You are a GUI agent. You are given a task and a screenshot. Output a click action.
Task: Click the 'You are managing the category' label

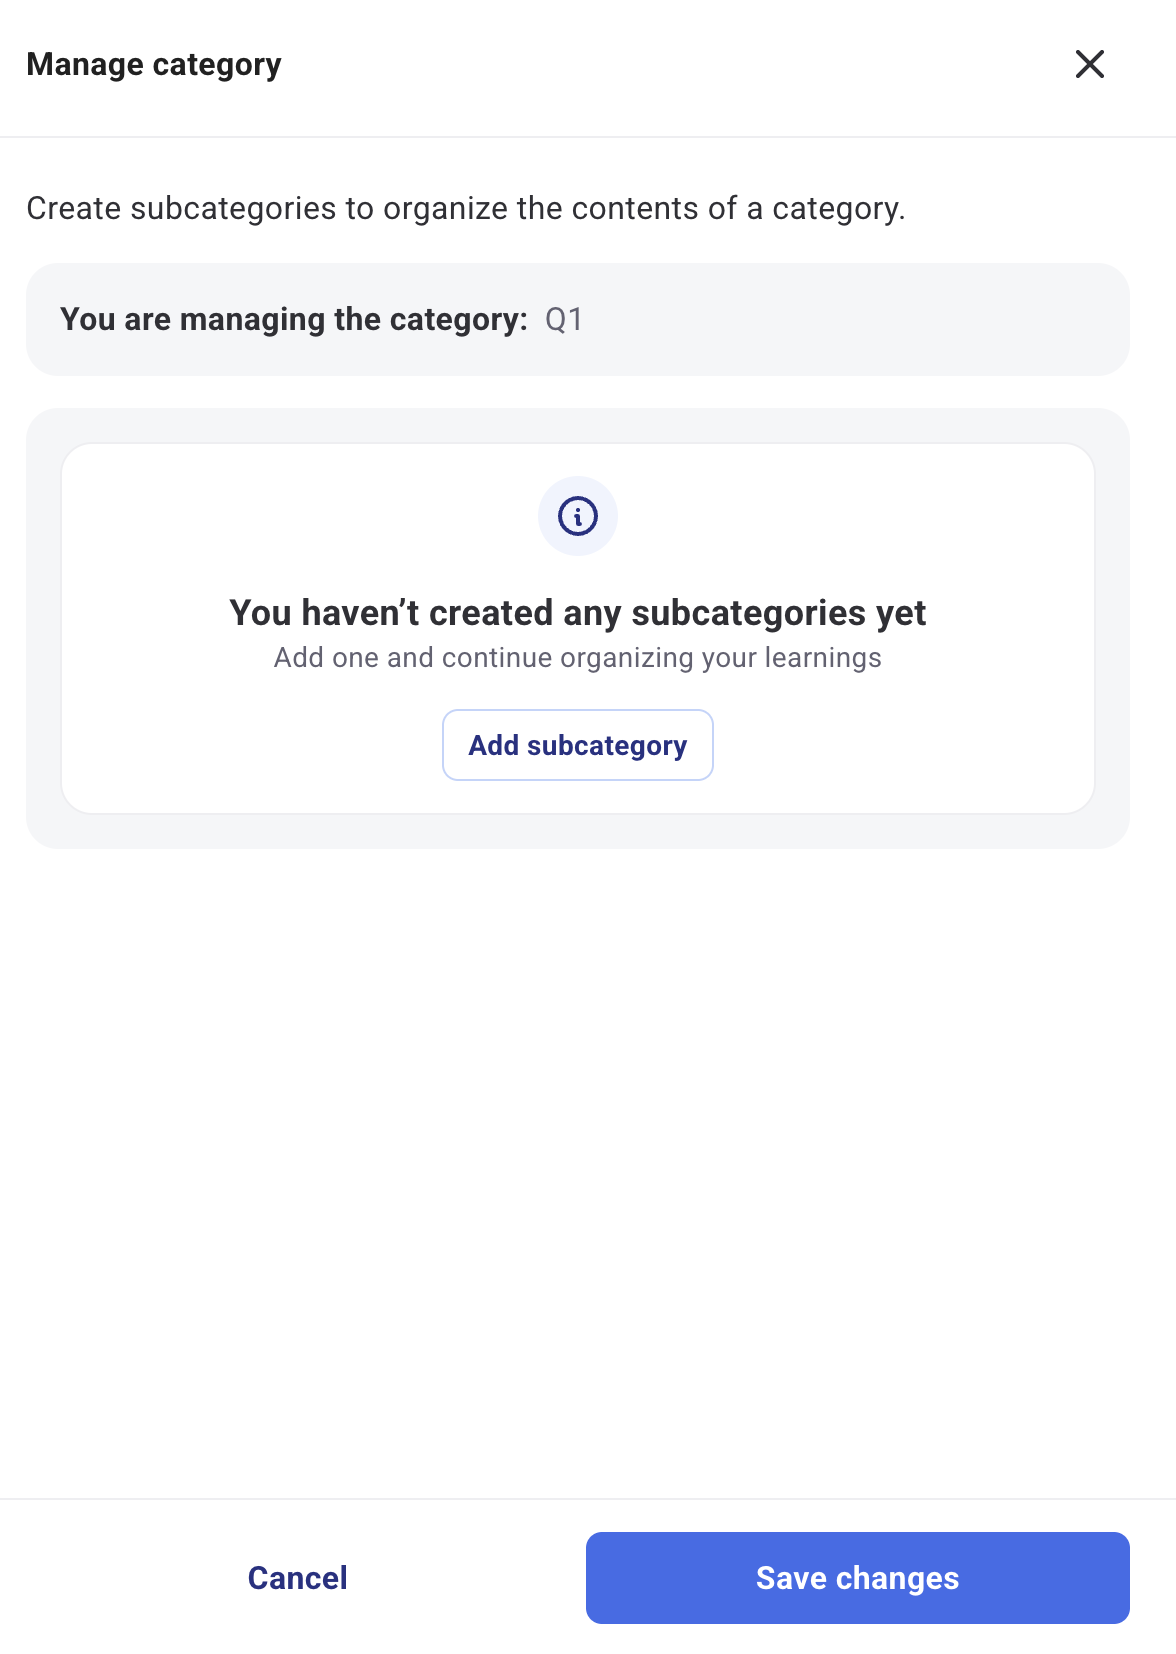pyautogui.click(x=294, y=320)
